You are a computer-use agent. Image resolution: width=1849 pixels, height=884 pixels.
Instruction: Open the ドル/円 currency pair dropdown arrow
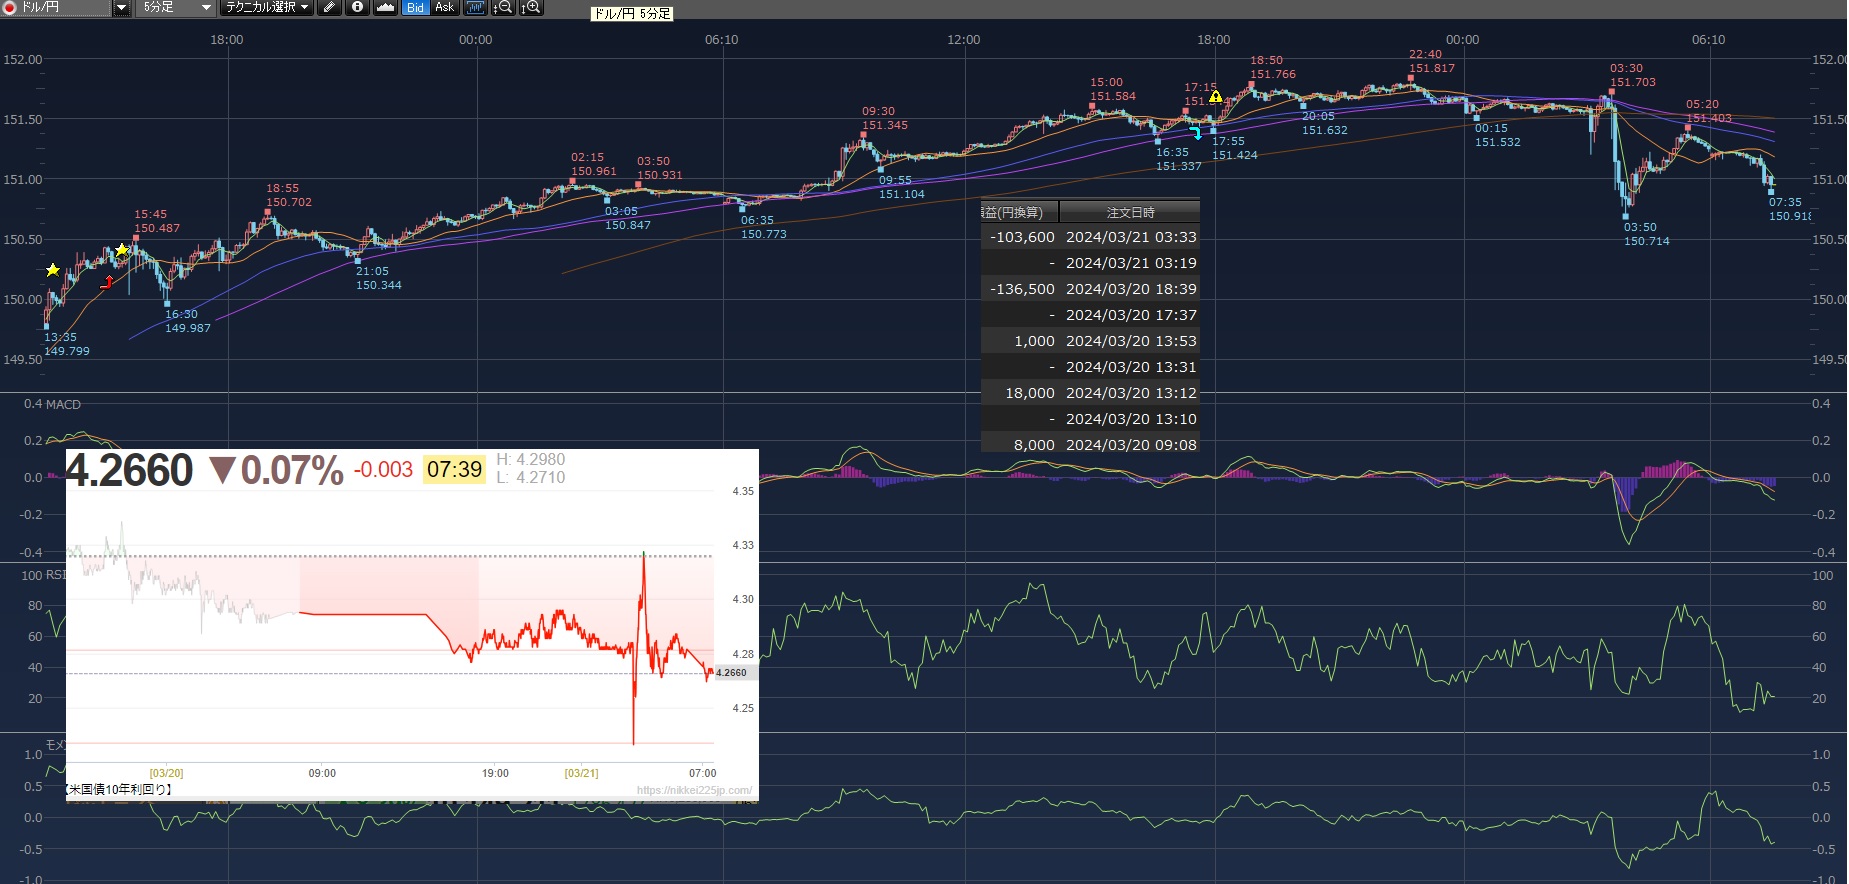click(121, 7)
